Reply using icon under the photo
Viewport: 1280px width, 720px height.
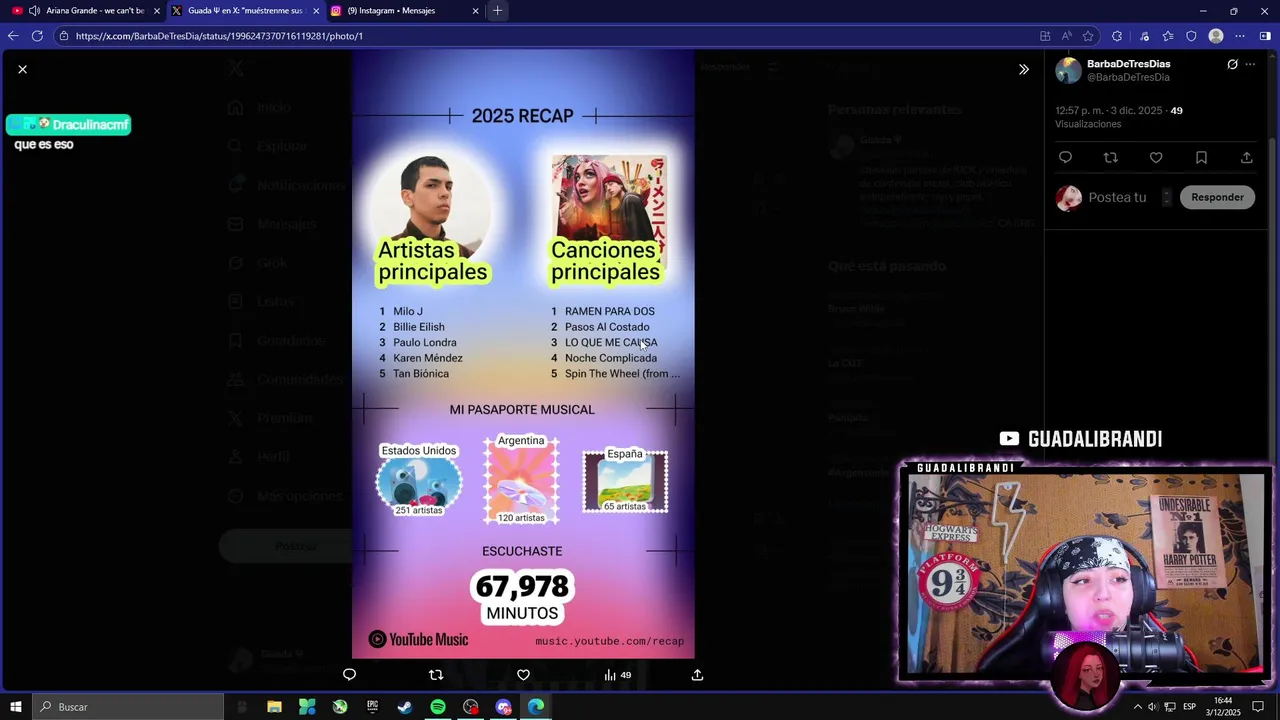click(349, 675)
